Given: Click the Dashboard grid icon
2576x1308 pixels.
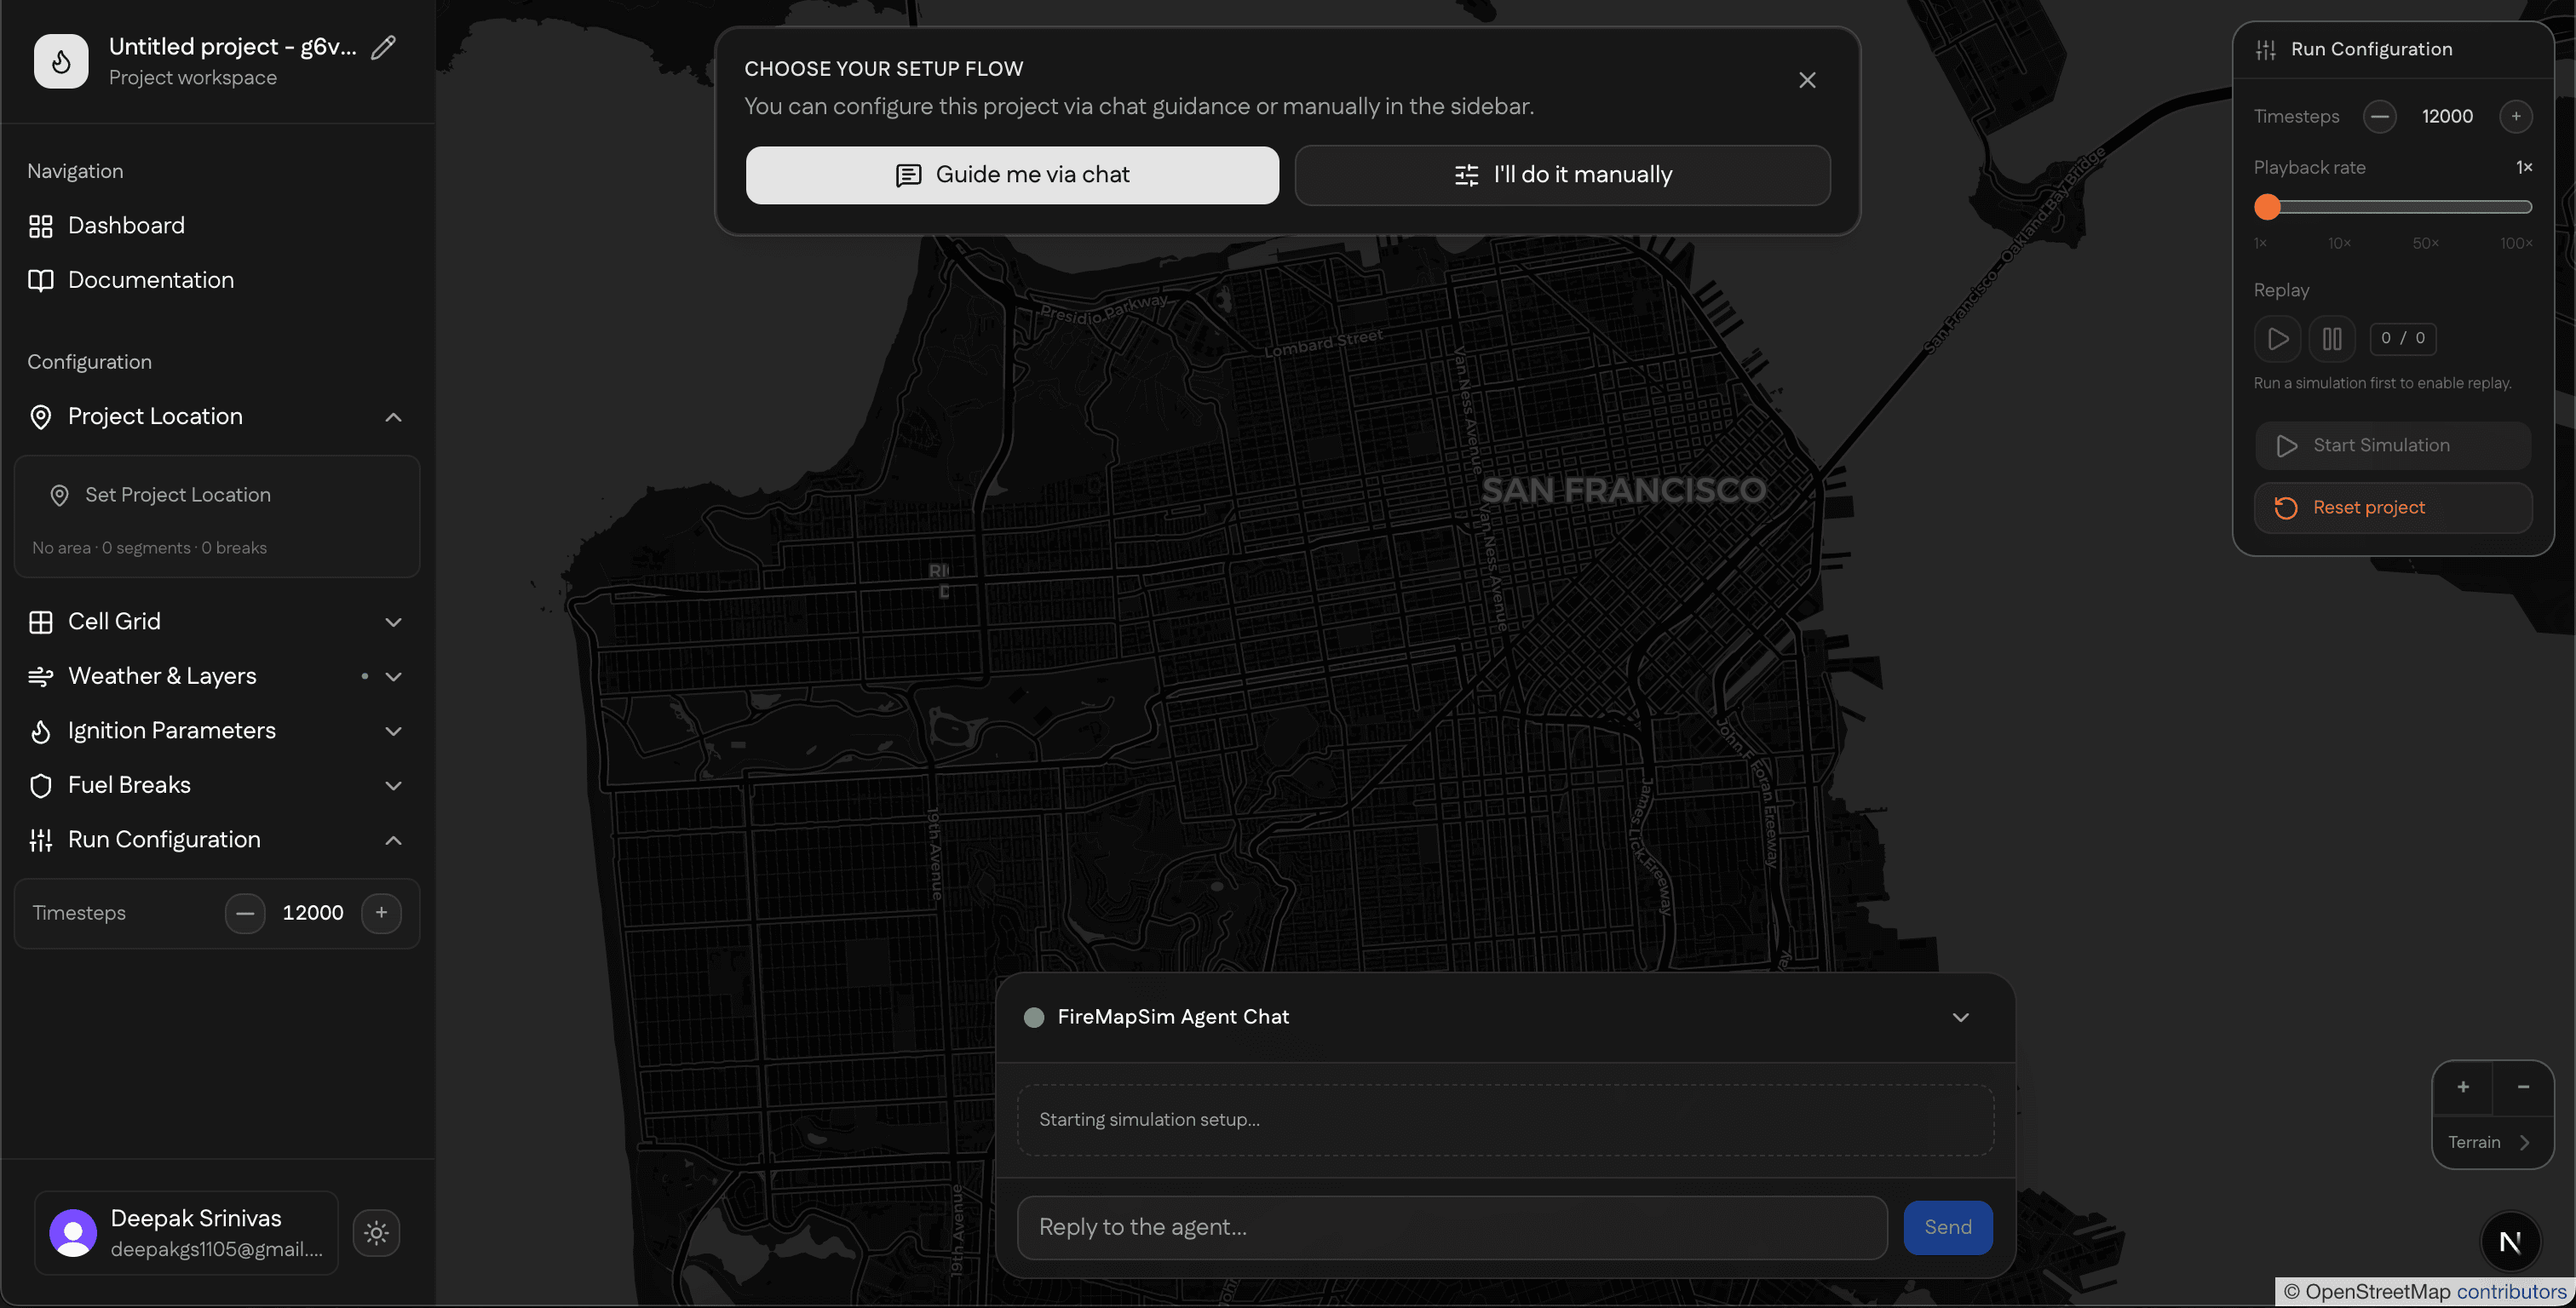Looking at the screenshot, I should (x=41, y=227).
